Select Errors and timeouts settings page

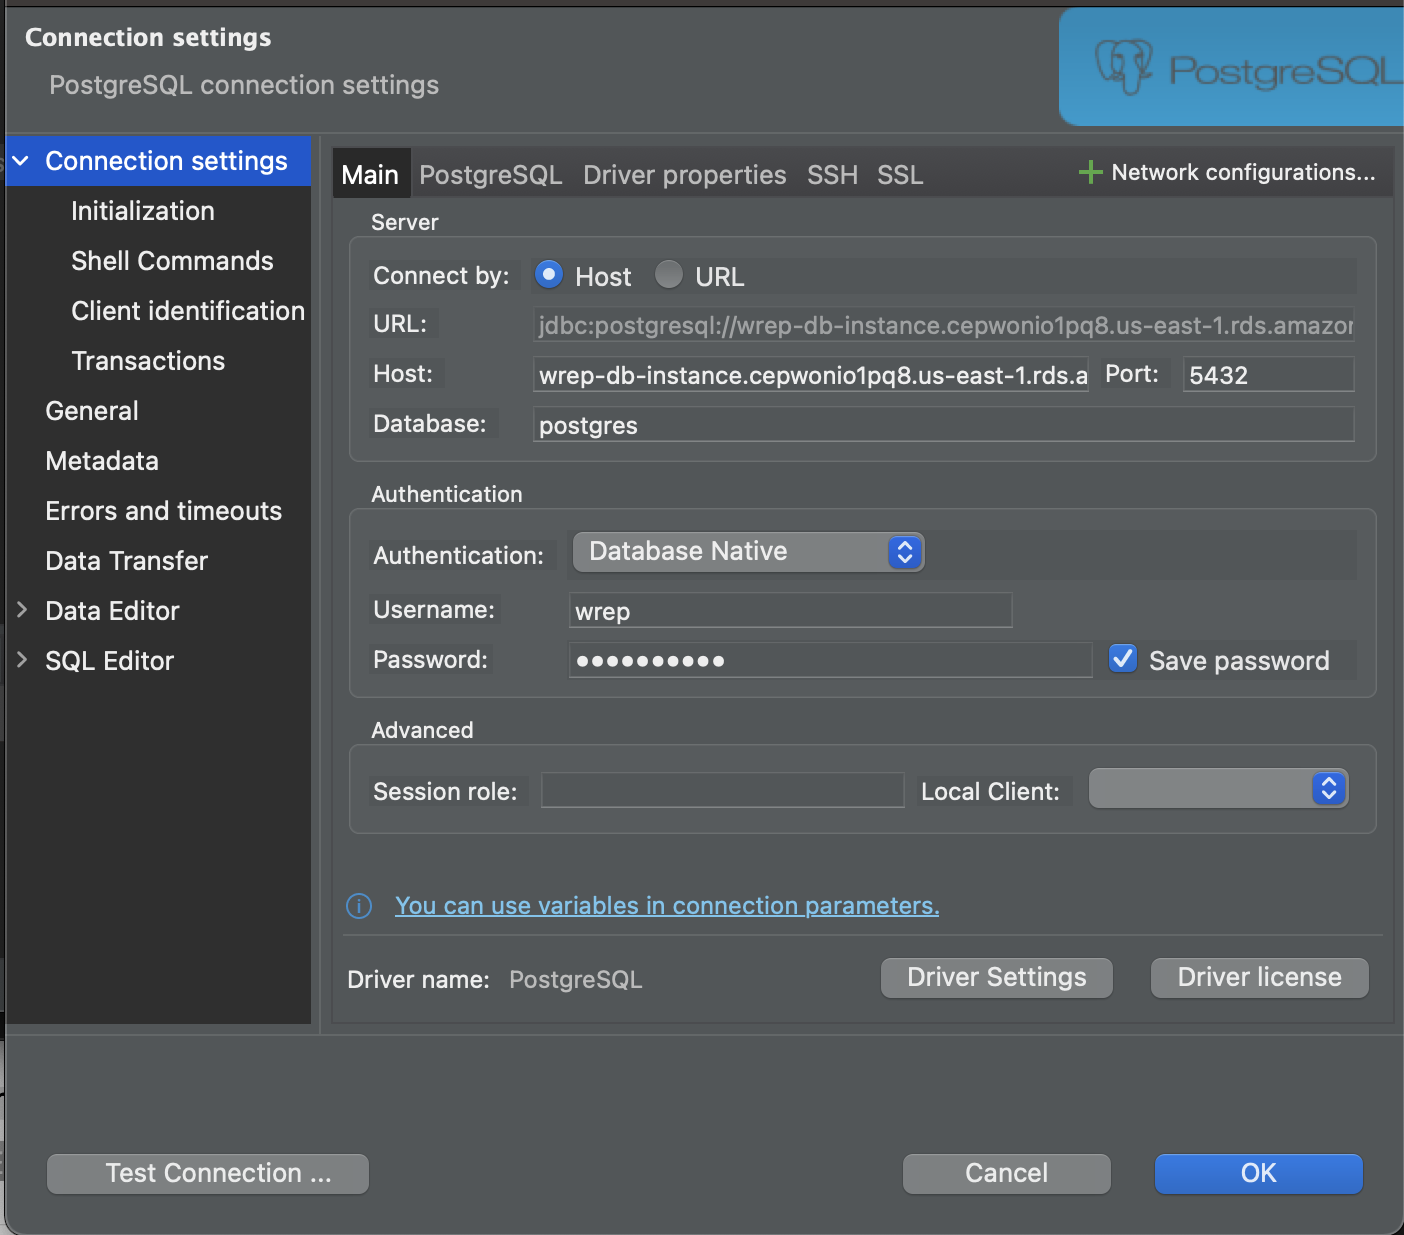tap(163, 510)
